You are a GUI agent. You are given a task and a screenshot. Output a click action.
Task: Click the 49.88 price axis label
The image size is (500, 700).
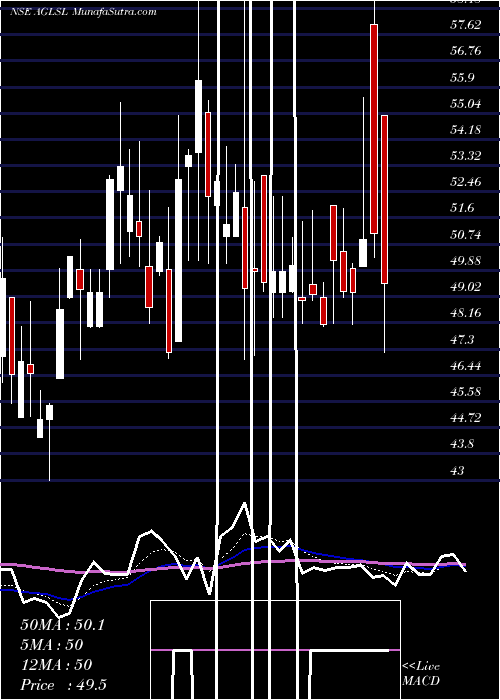coord(466,260)
